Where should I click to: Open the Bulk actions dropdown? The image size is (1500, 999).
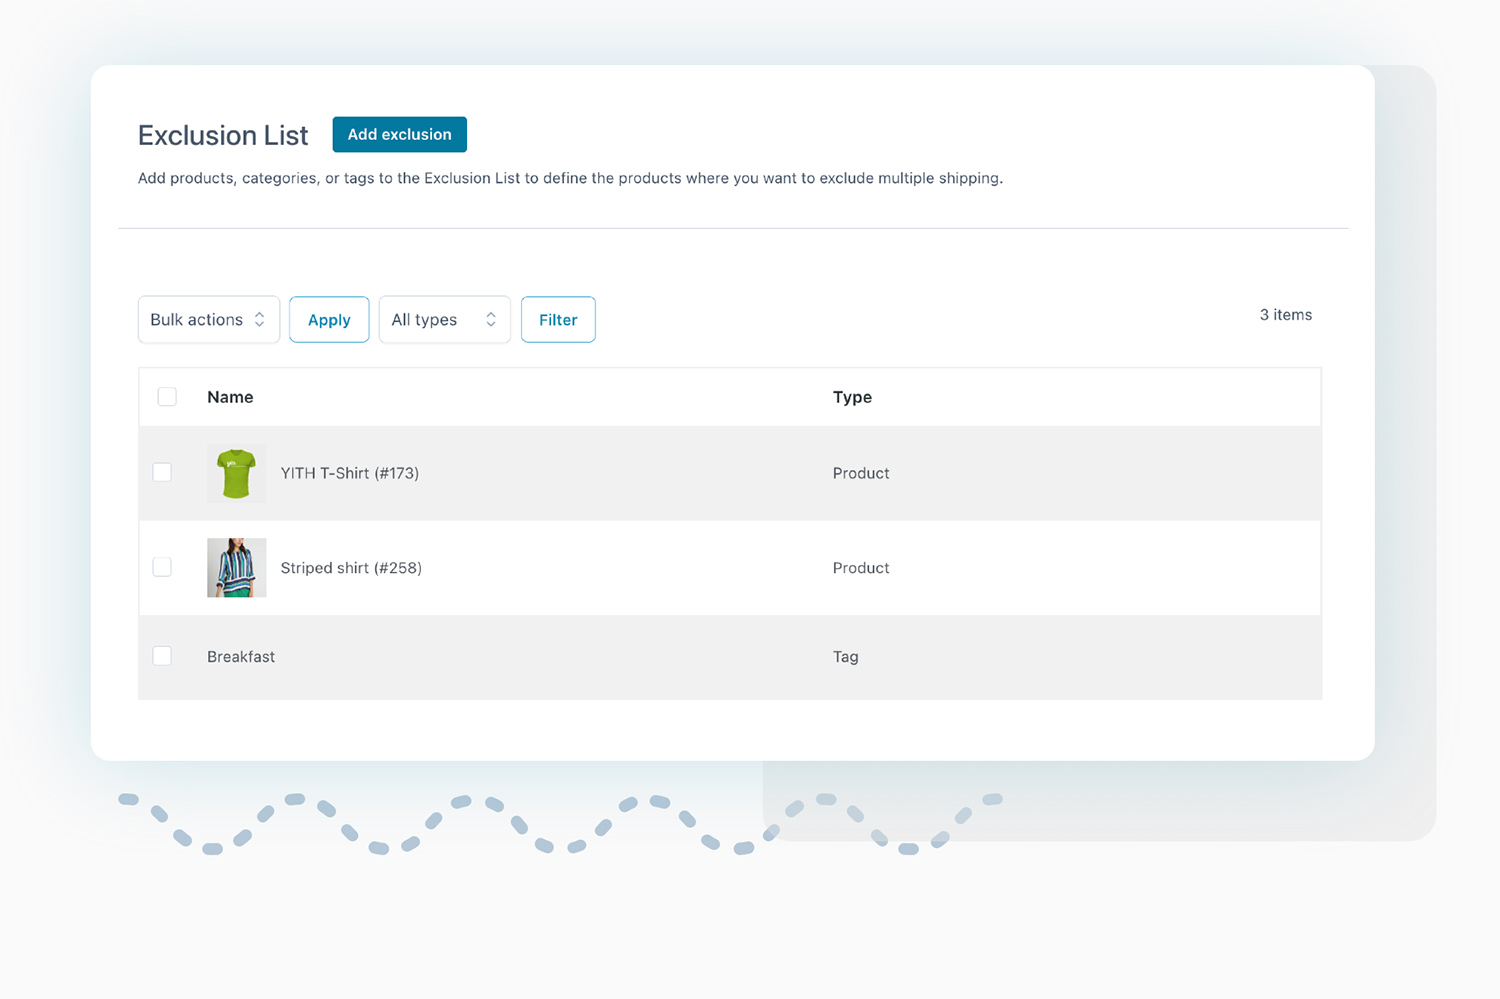207,320
